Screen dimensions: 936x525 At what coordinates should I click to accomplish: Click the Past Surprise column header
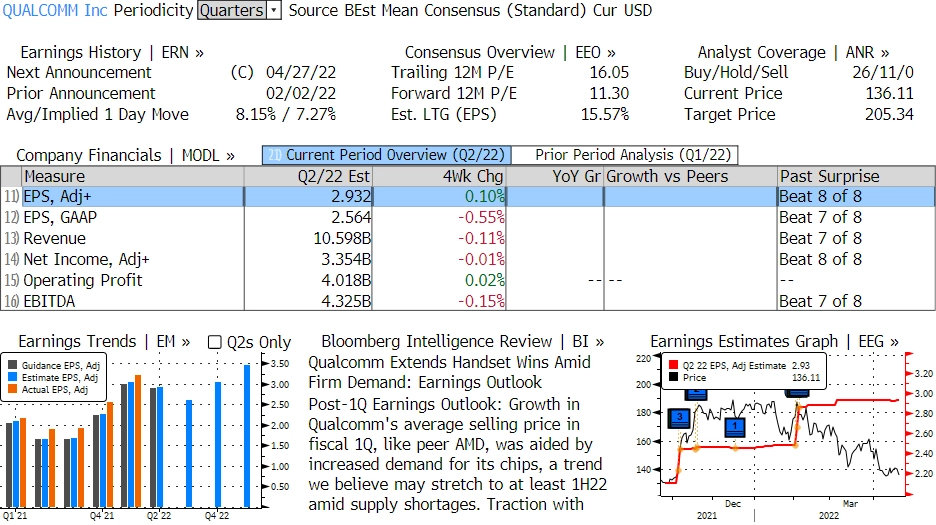point(856,176)
